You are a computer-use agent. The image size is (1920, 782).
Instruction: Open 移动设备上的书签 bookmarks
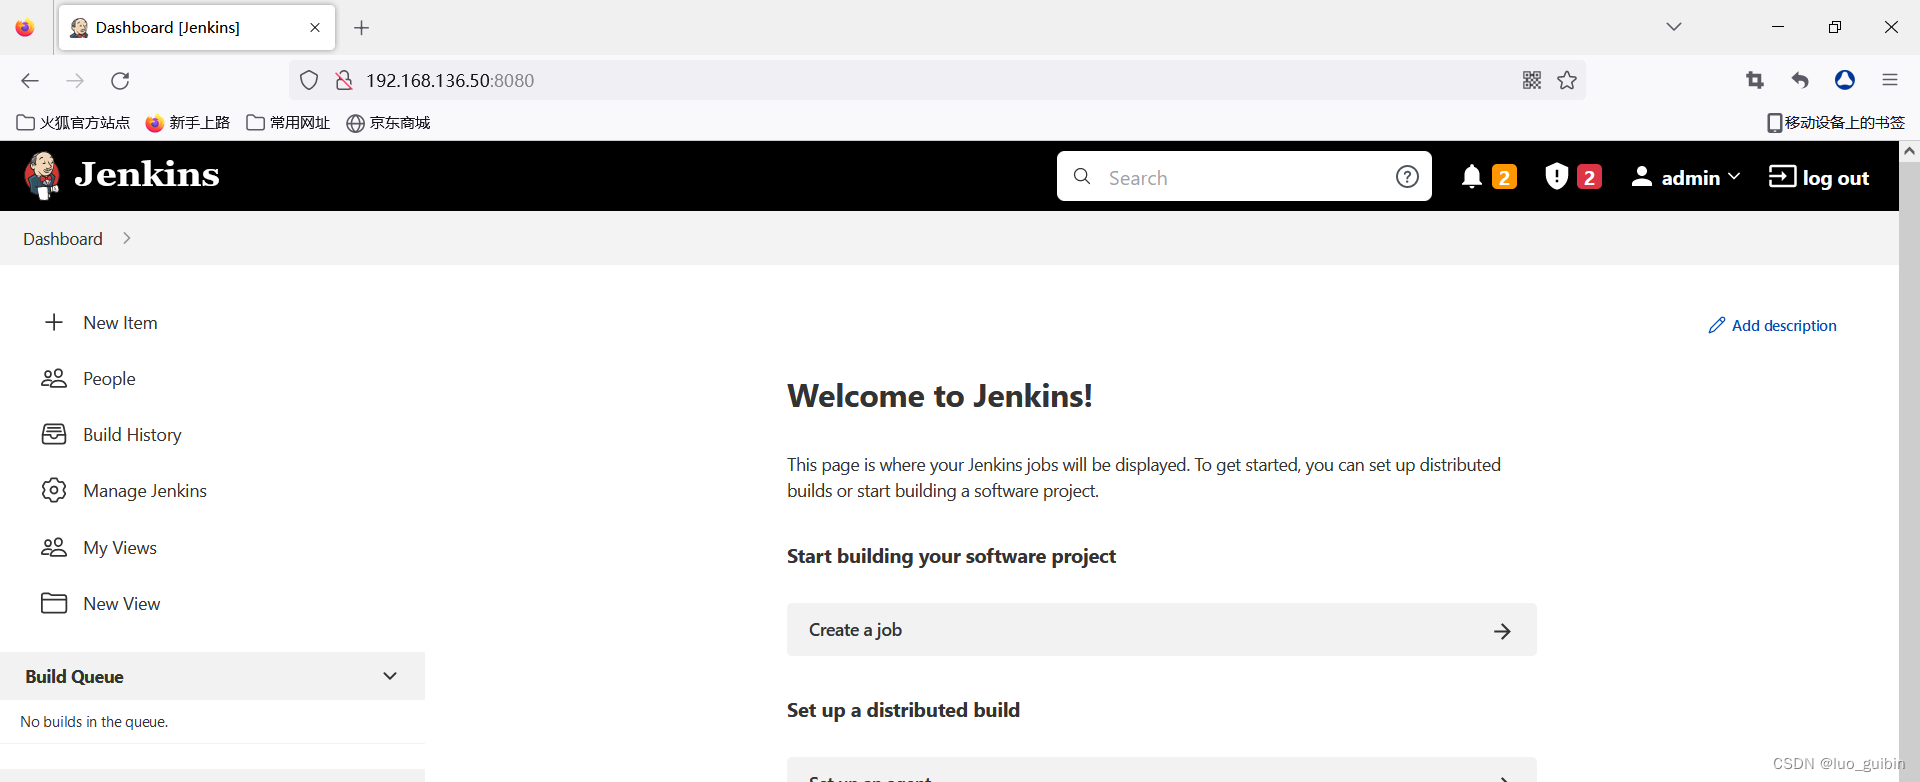(x=1836, y=123)
